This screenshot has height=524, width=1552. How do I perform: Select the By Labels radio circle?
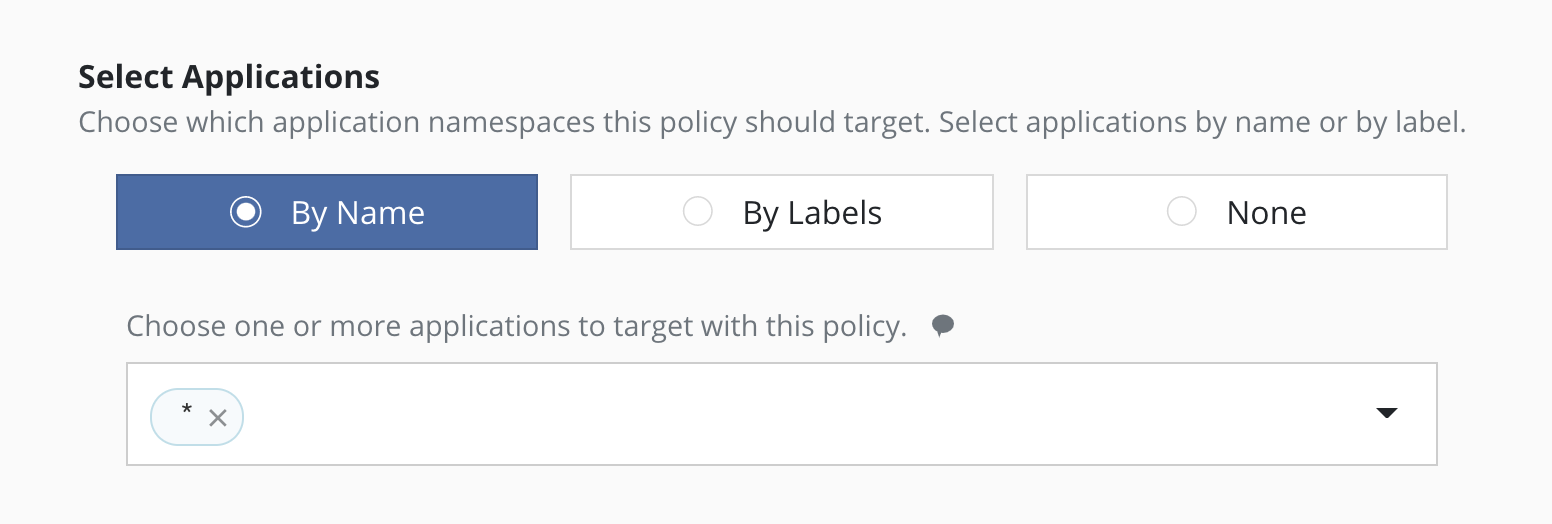pos(697,212)
